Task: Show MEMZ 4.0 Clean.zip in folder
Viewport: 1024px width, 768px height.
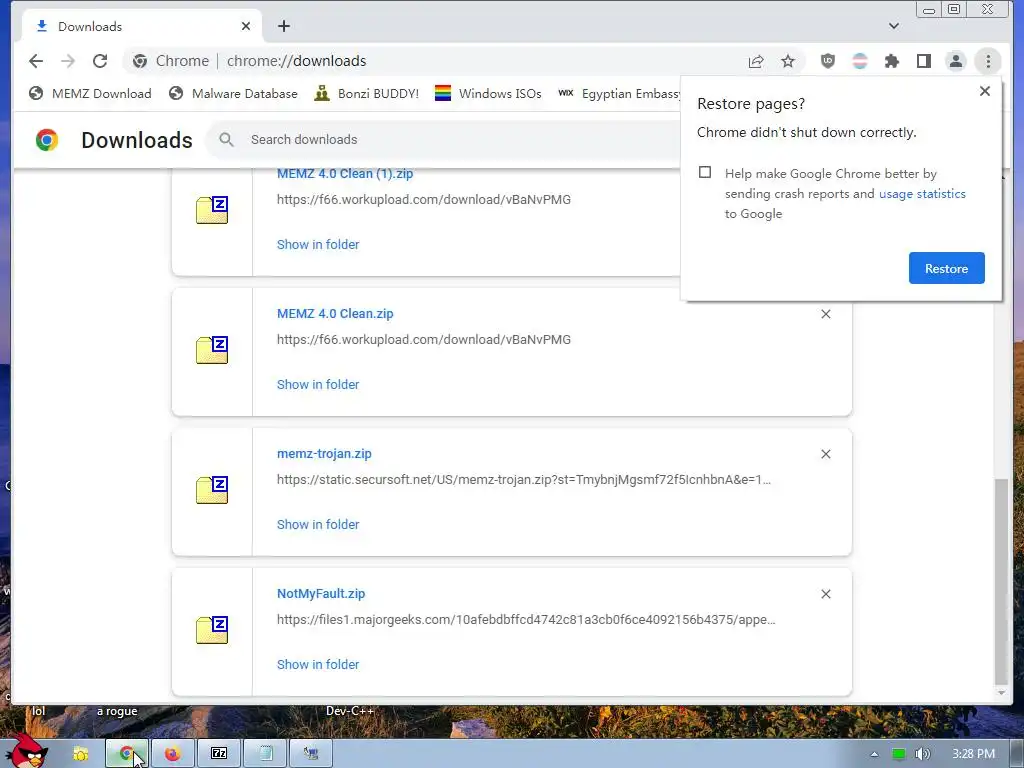Action: pyautogui.click(x=318, y=384)
